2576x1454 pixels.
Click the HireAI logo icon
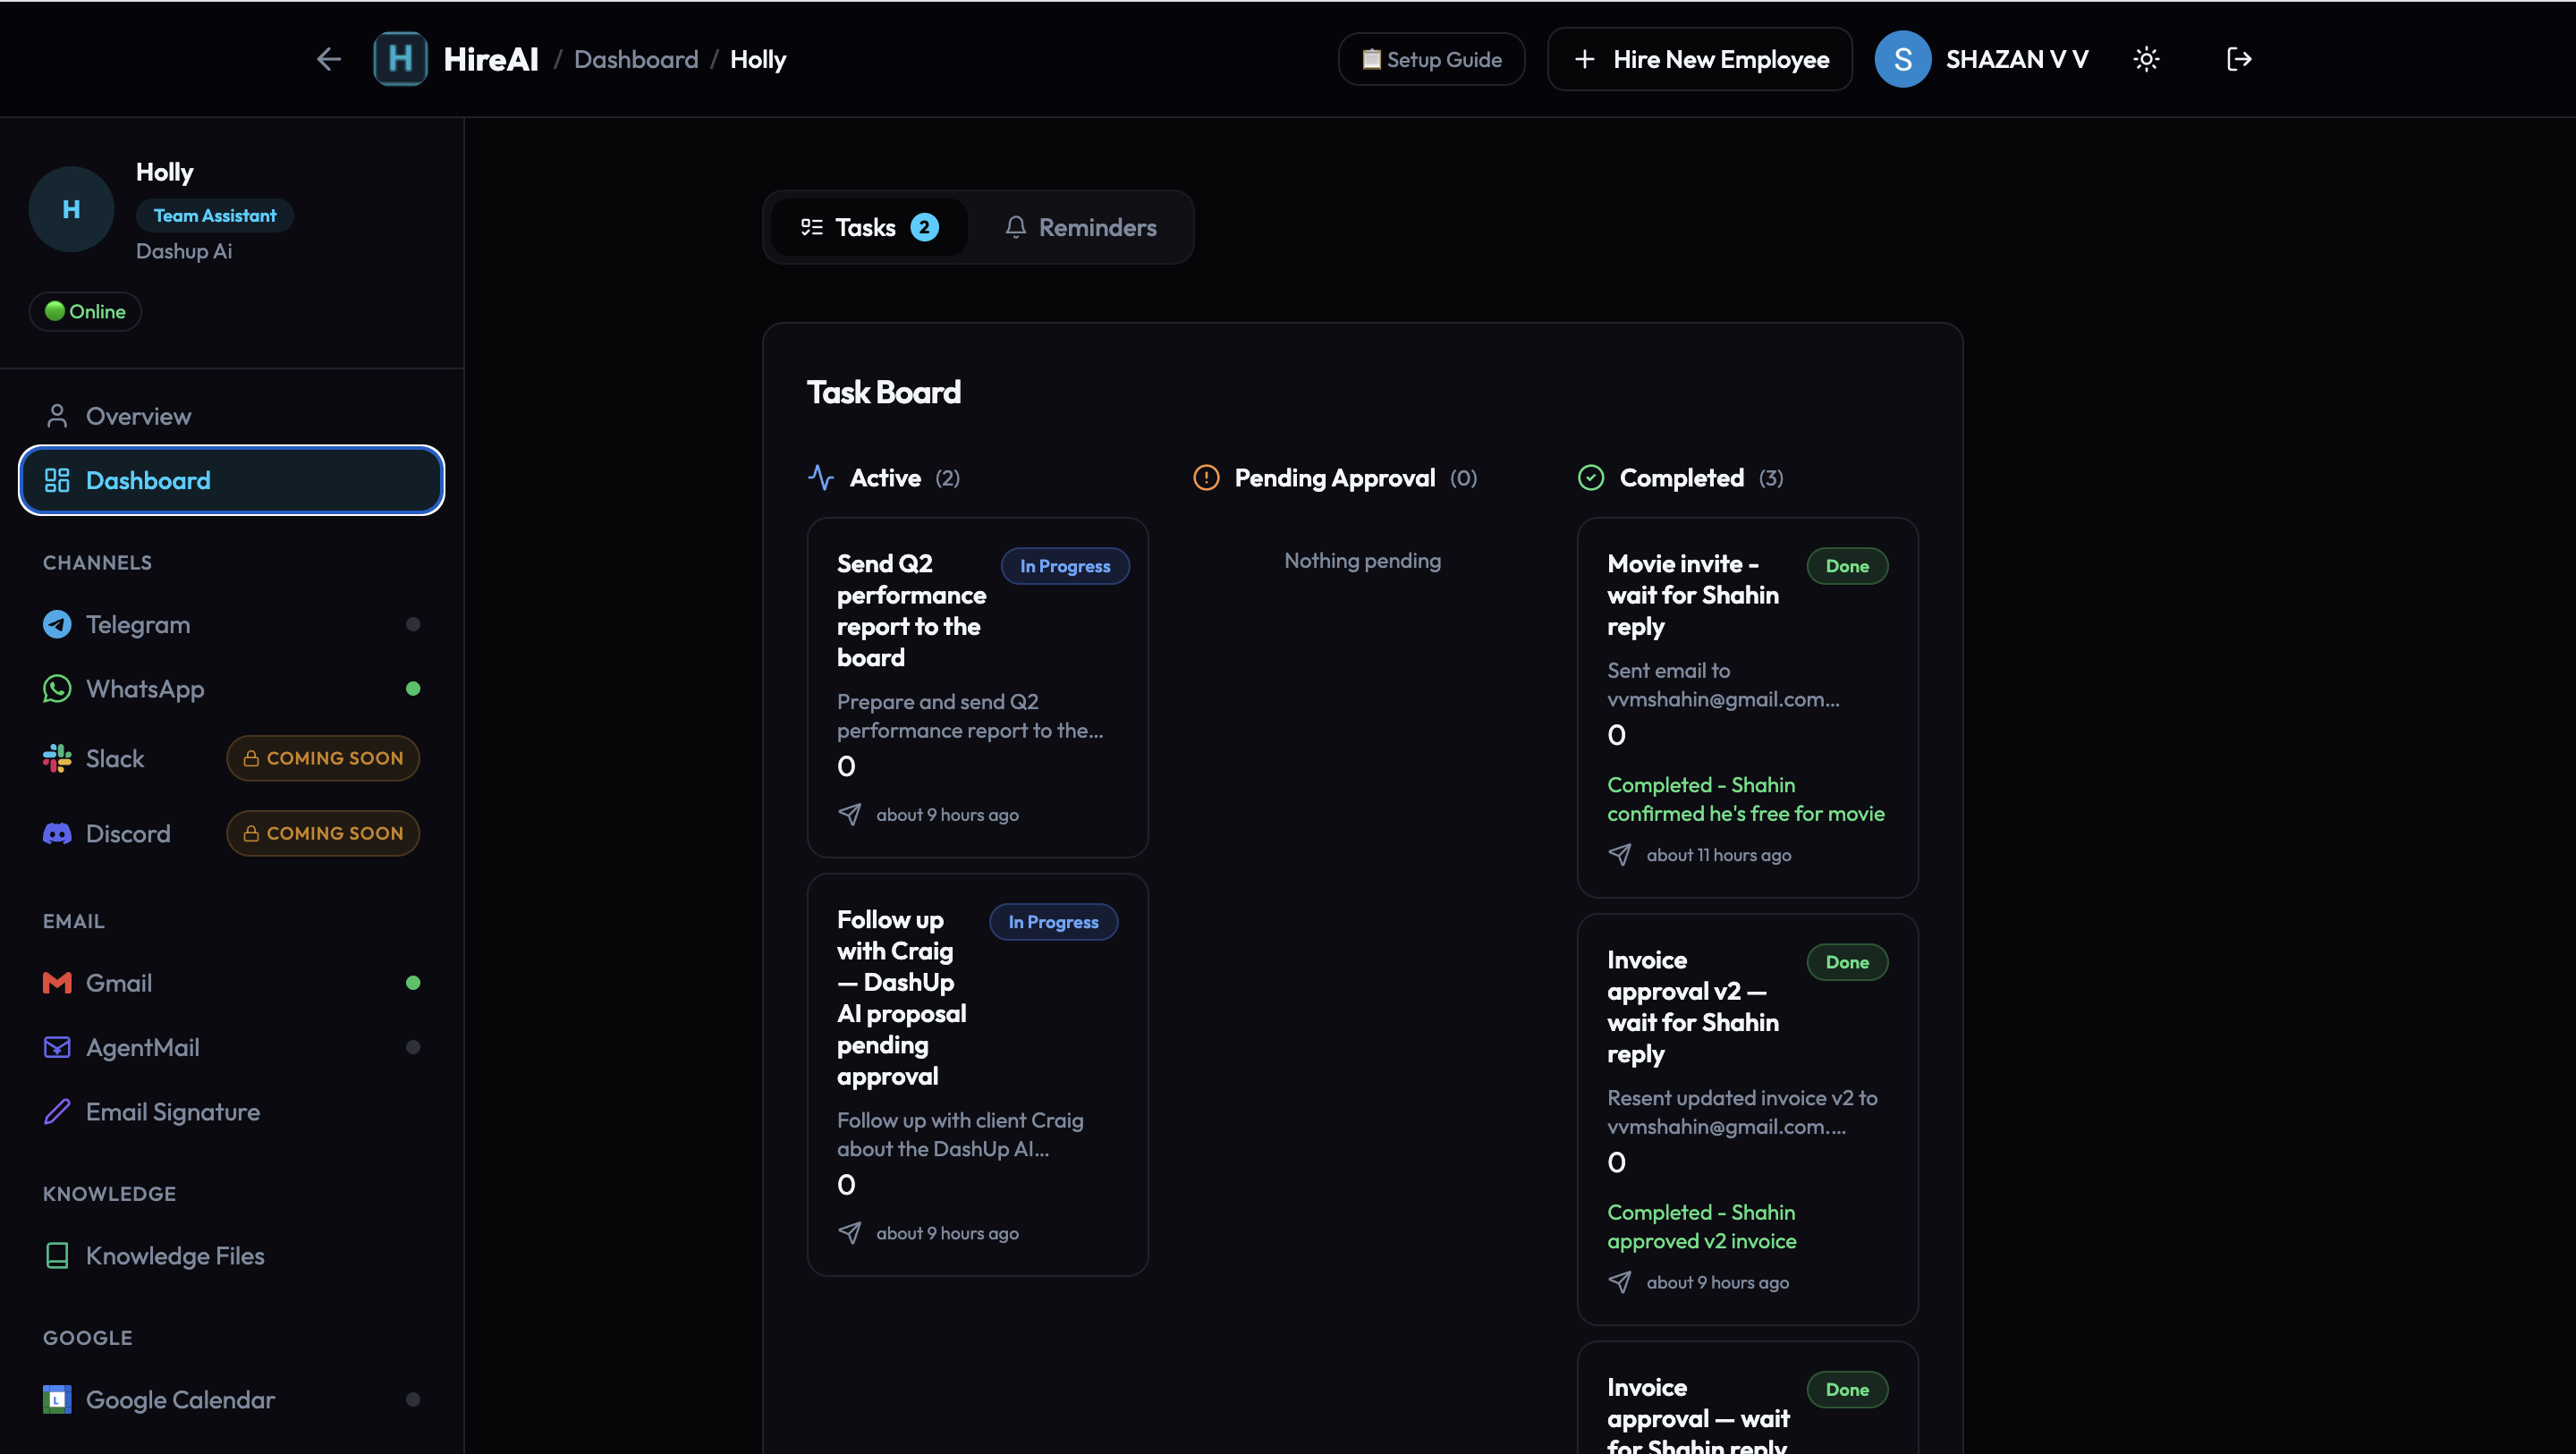[400, 59]
